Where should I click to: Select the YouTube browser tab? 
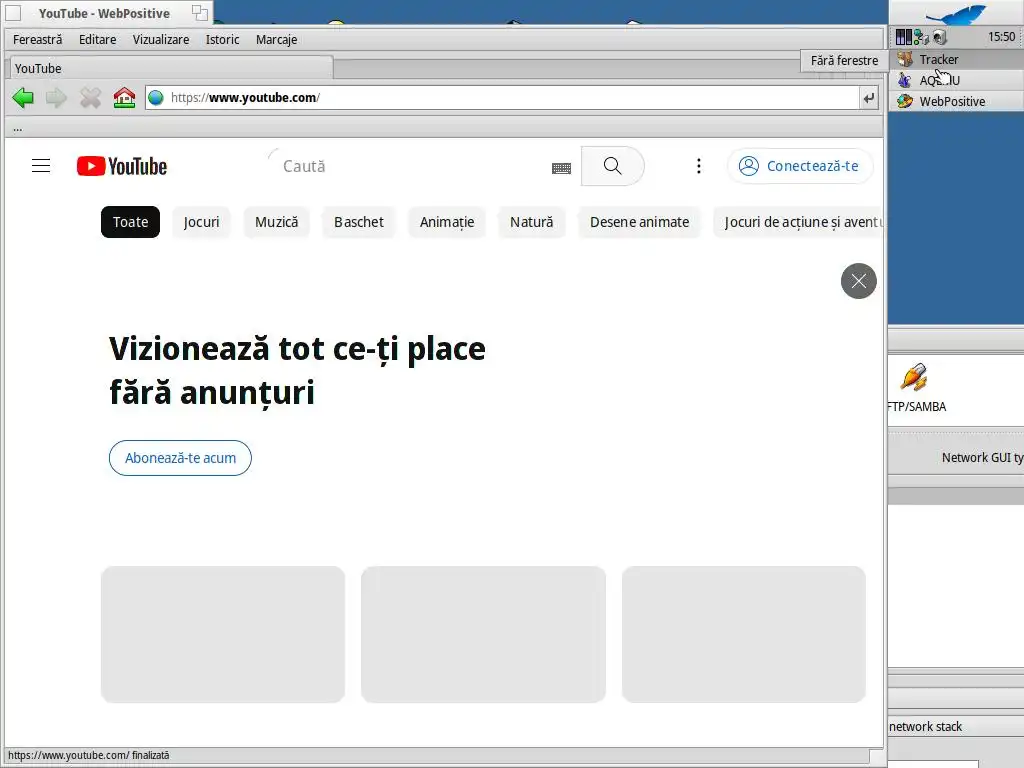pyautogui.click(x=170, y=68)
